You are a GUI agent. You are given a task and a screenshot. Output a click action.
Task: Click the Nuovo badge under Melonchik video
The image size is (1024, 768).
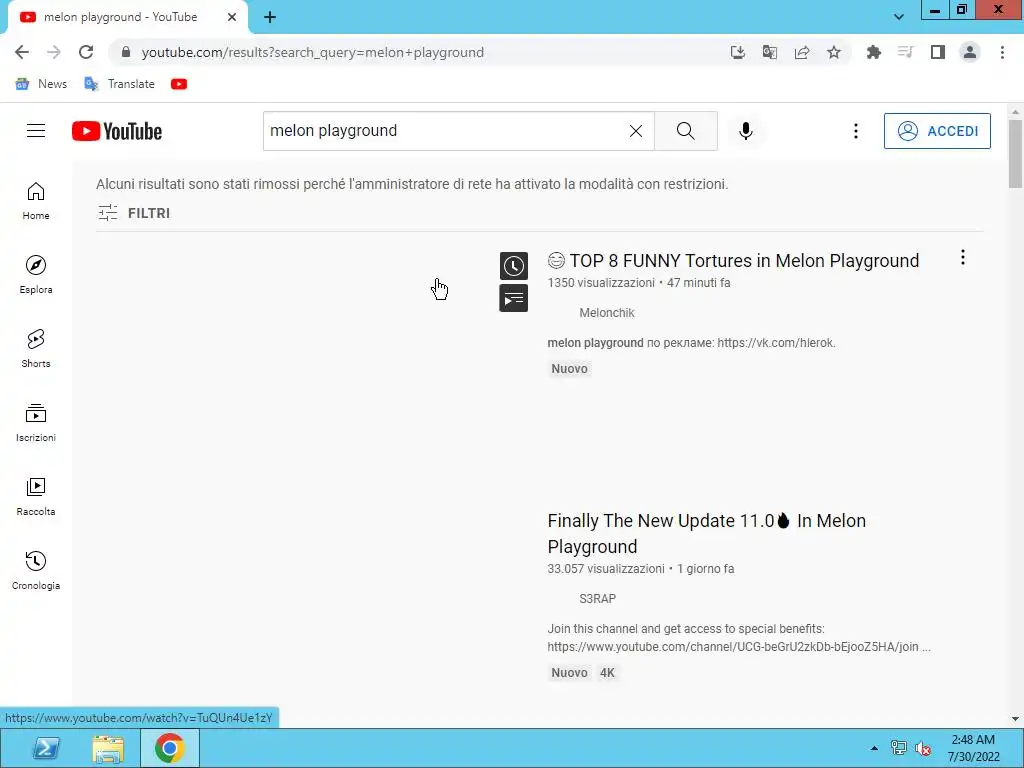point(569,369)
